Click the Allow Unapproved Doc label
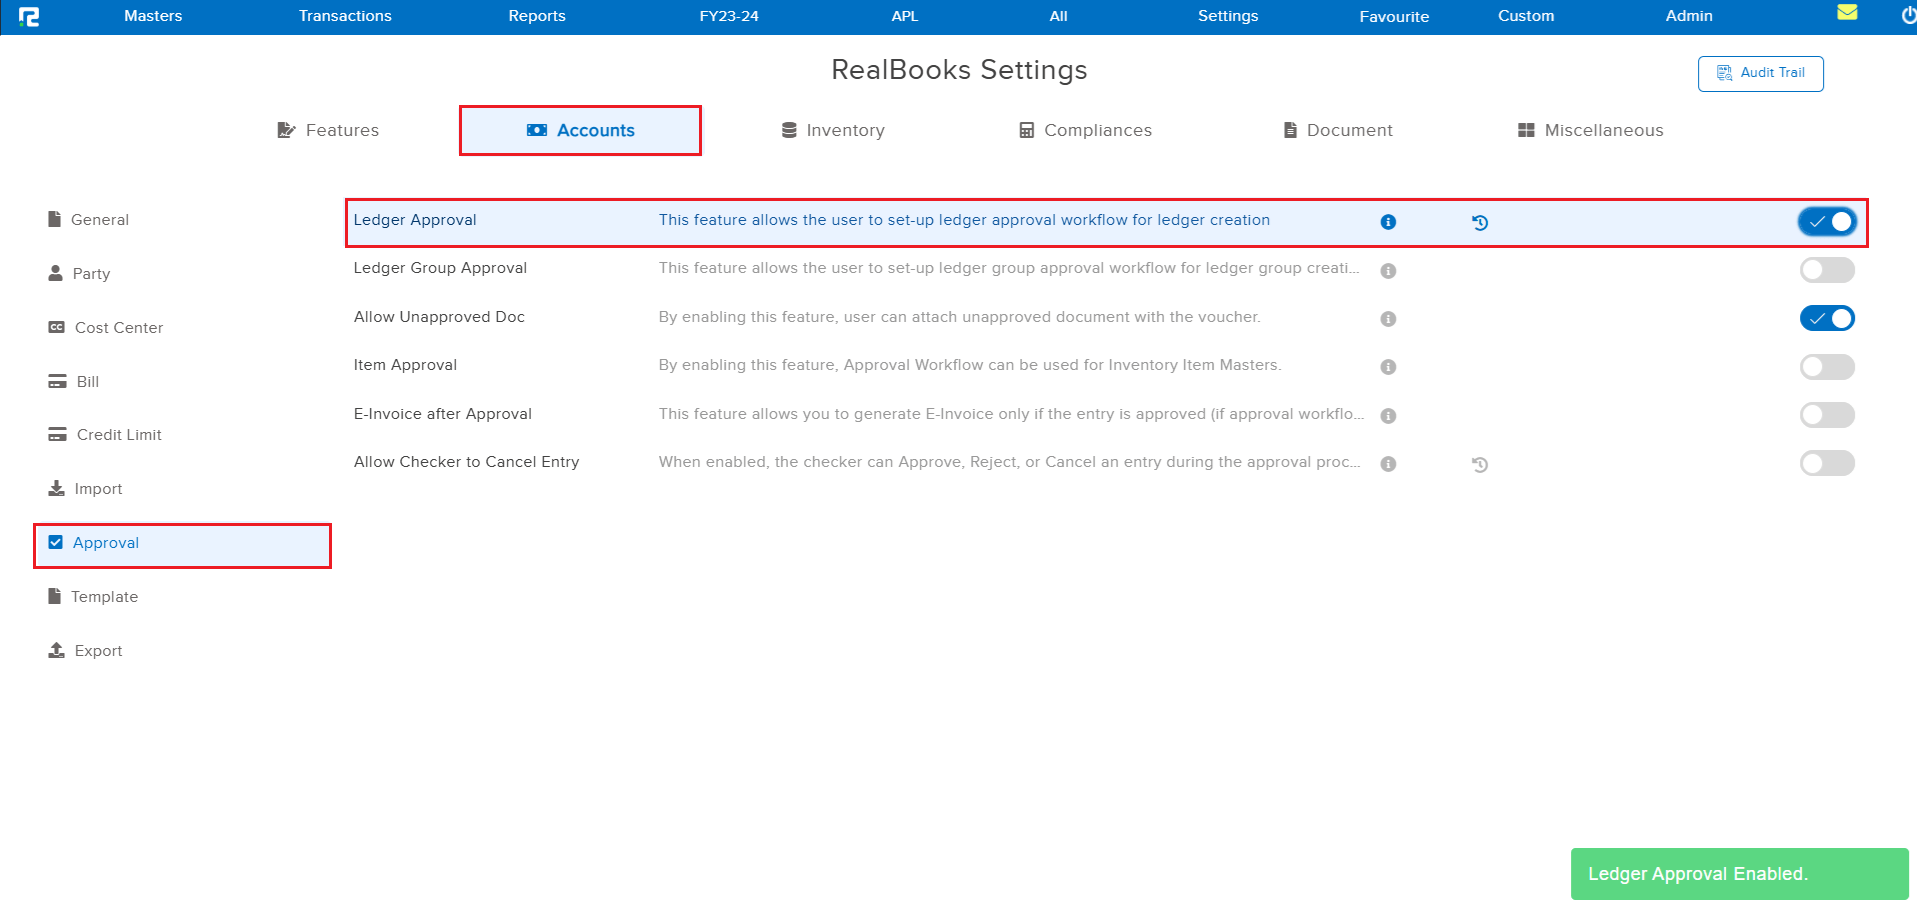Screen dimensions: 1917x910 [x=439, y=316]
